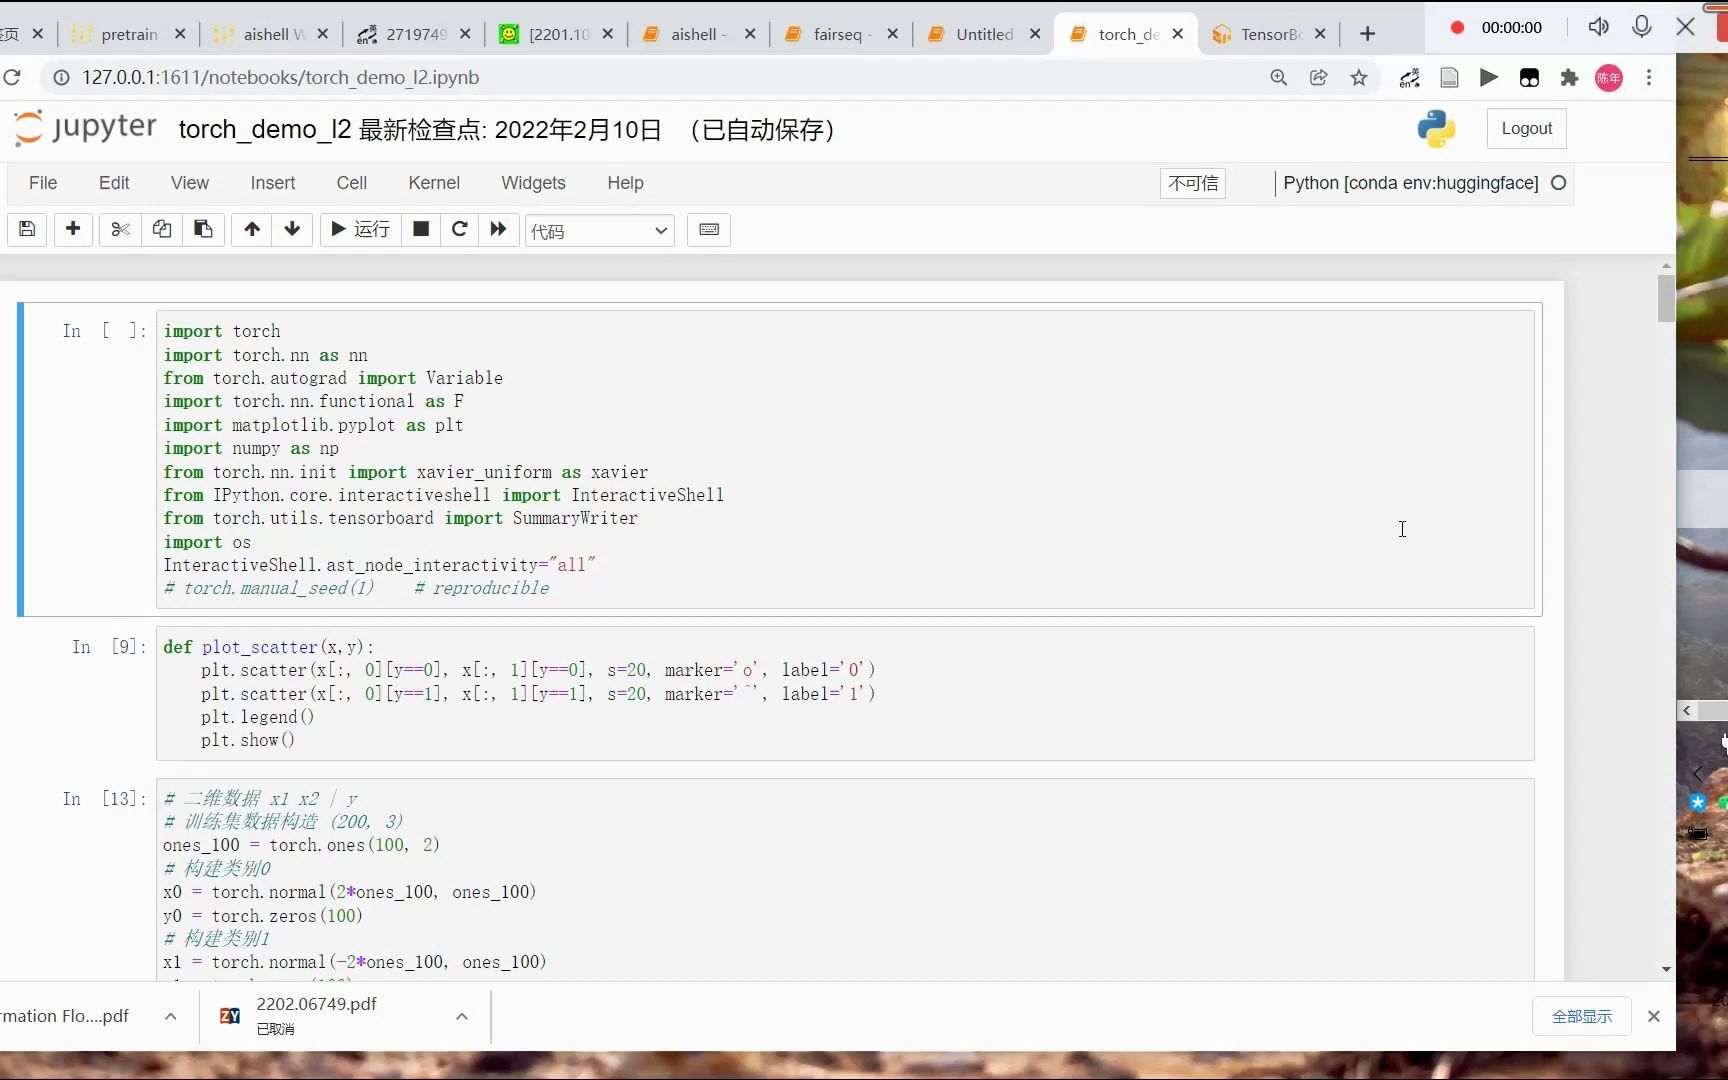
Task: Open the Widgets menu
Action: tap(533, 183)
